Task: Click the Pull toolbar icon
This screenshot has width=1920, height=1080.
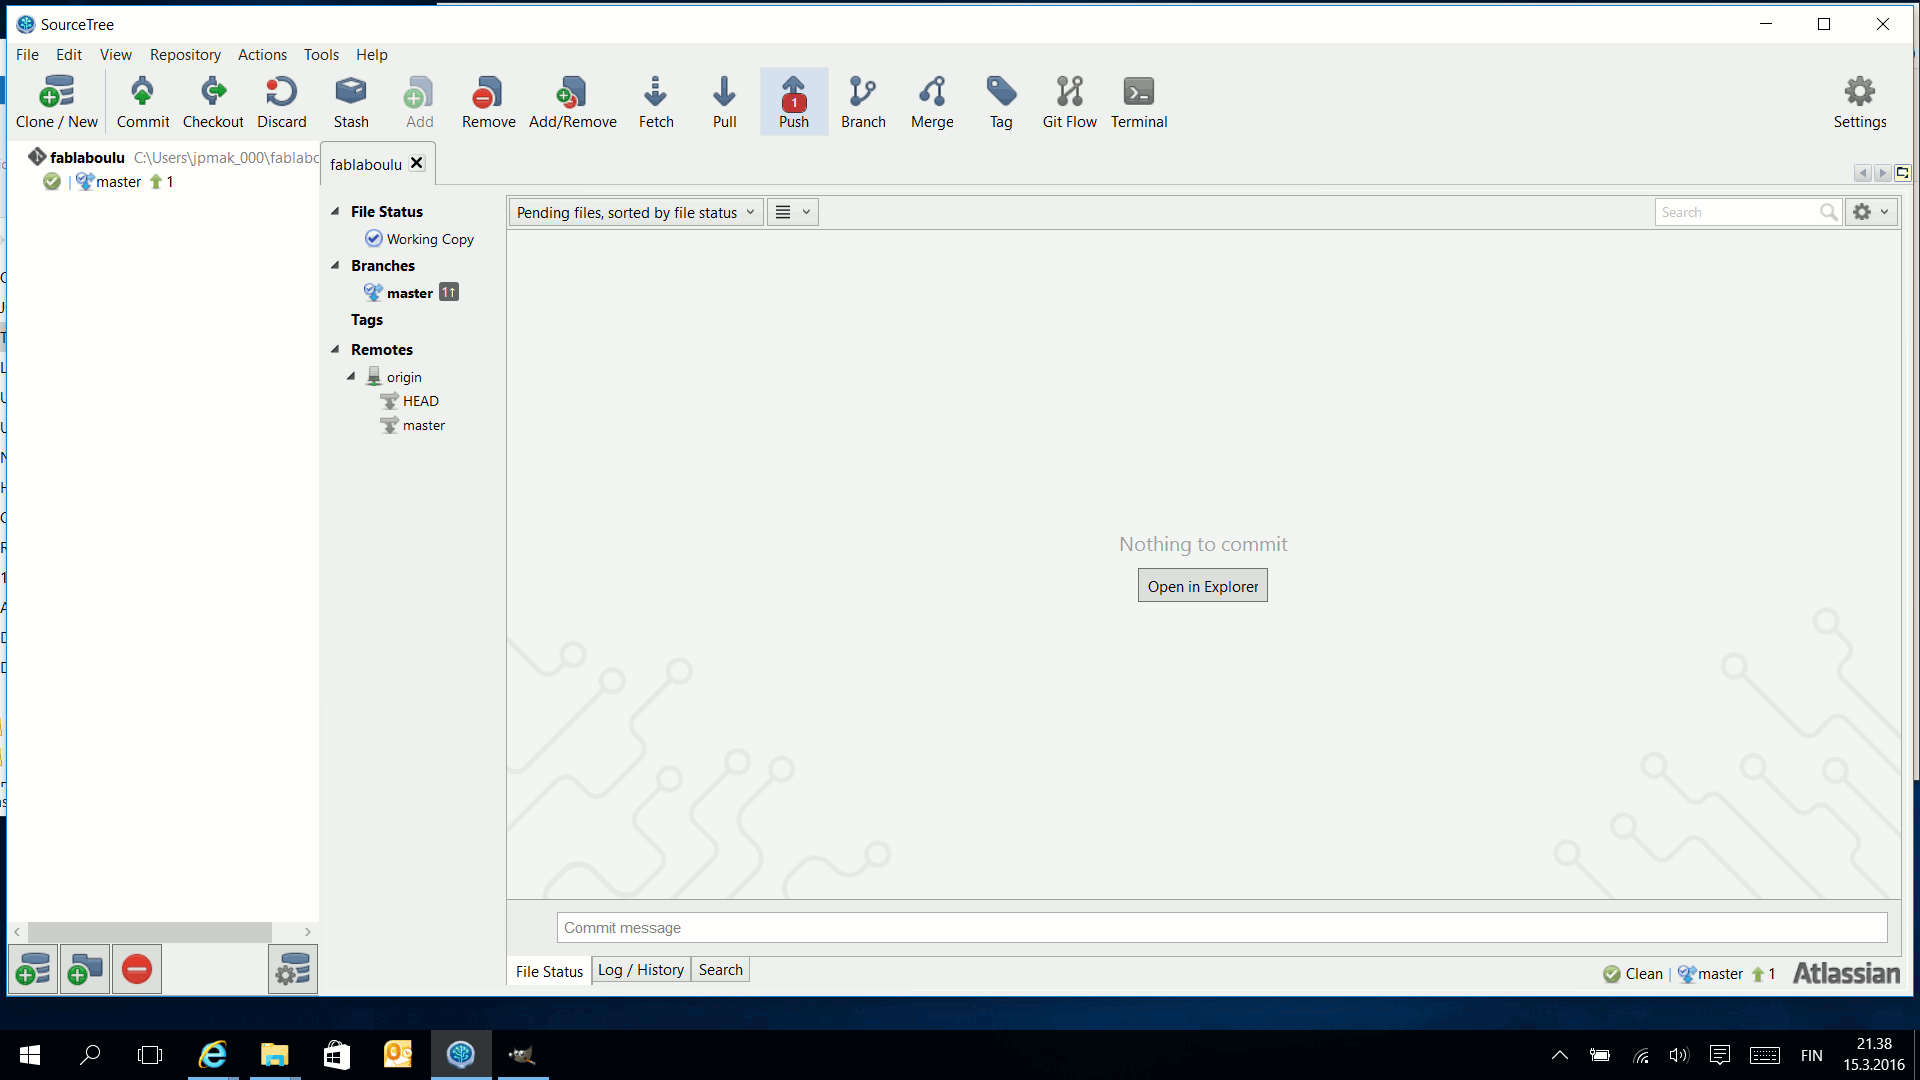Action: click(725, 102)
